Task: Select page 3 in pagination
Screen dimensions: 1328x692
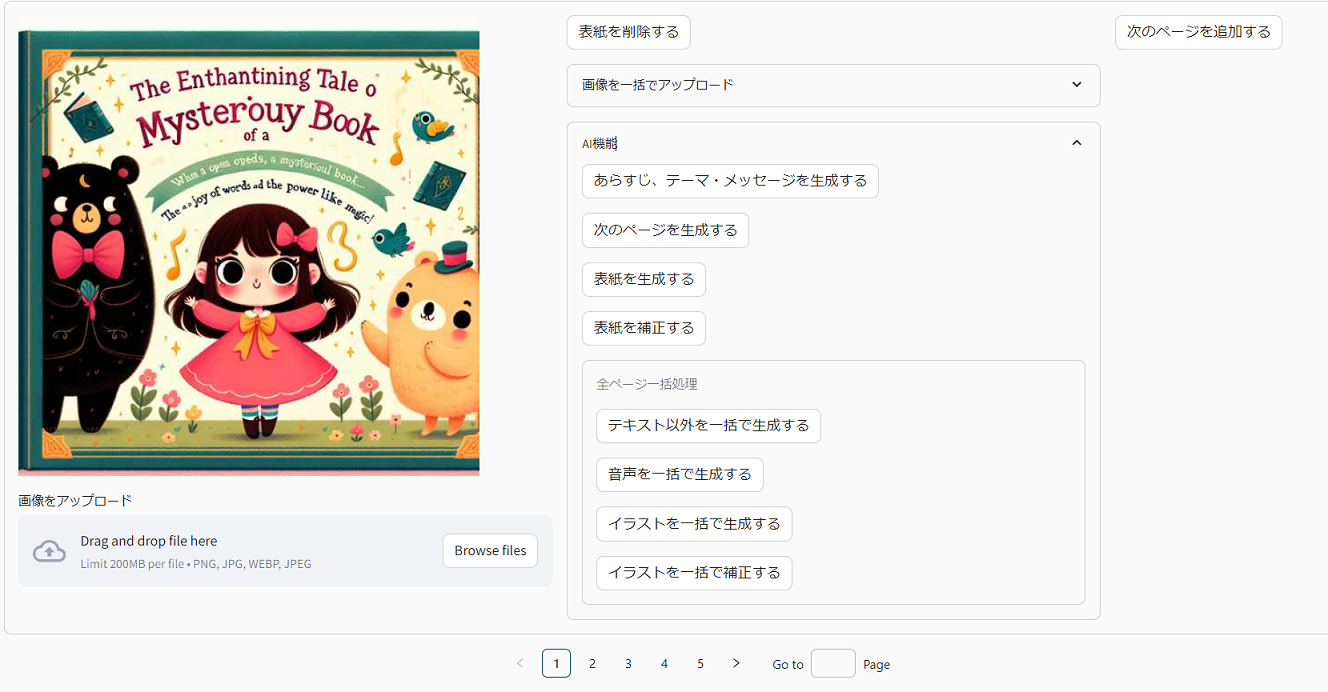Action: click(x=628, y=663)
